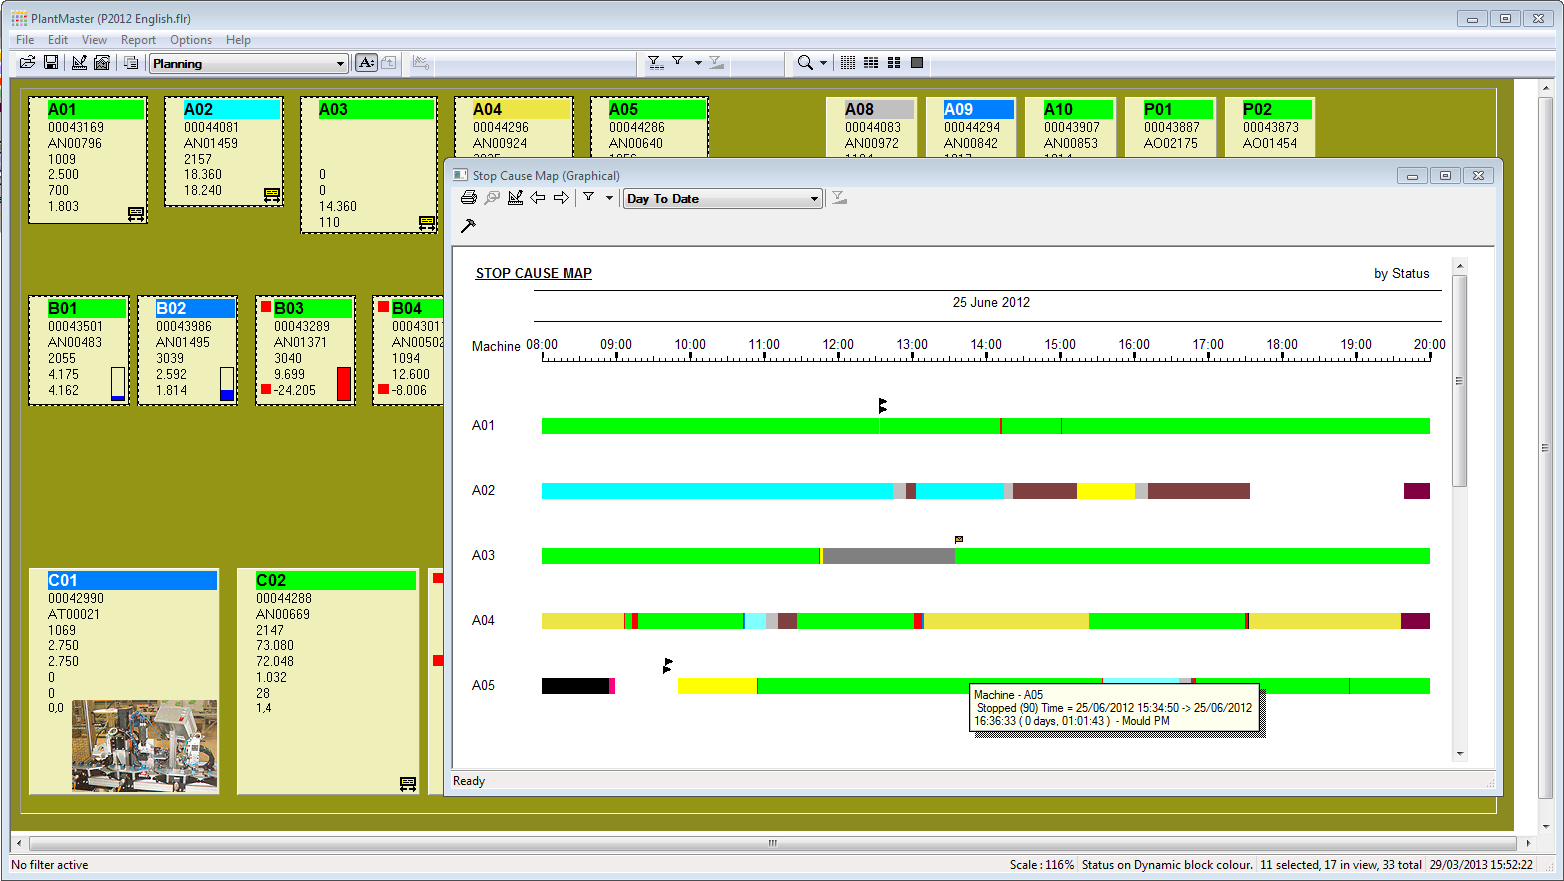
Task: Select the densest grid view icon
Action: pos(848,63)
